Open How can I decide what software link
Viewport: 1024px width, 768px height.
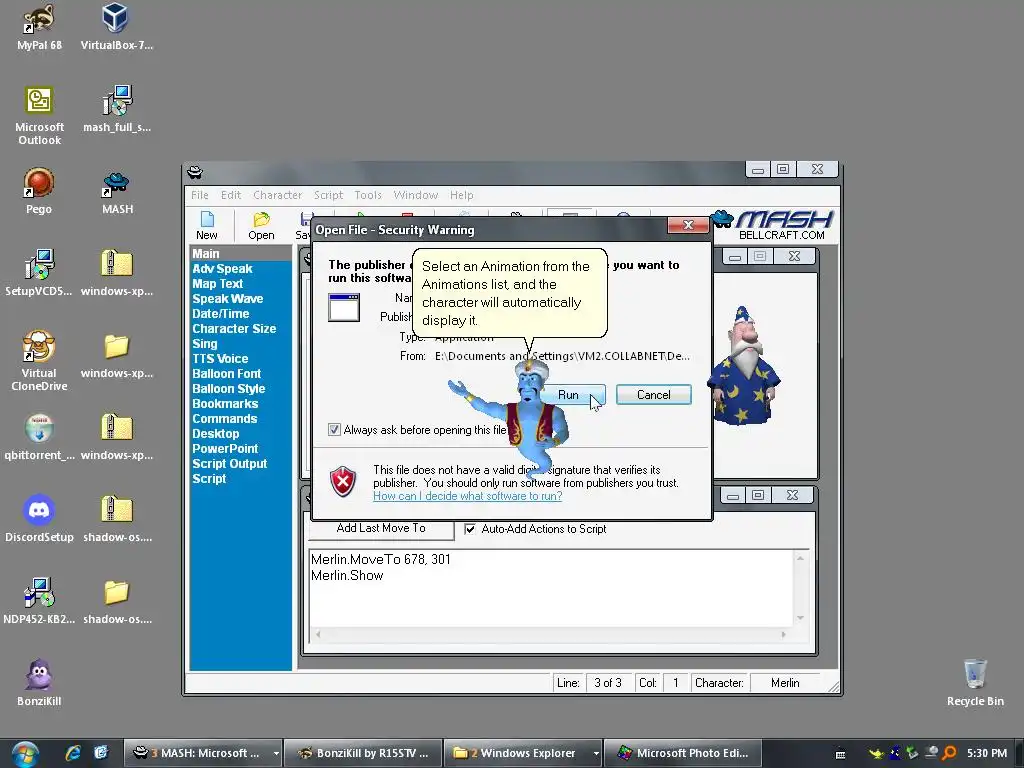(x=468, y=496)
